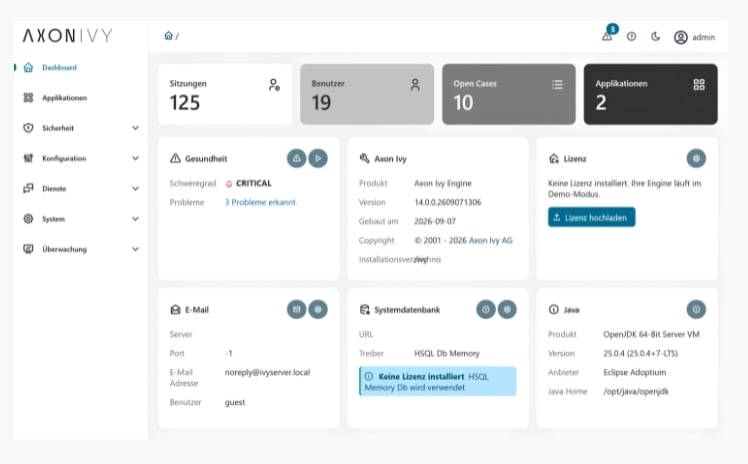Click the /opt/java/openjdk path
This screenshot has height=464, width=748.
tap(636, 392)
